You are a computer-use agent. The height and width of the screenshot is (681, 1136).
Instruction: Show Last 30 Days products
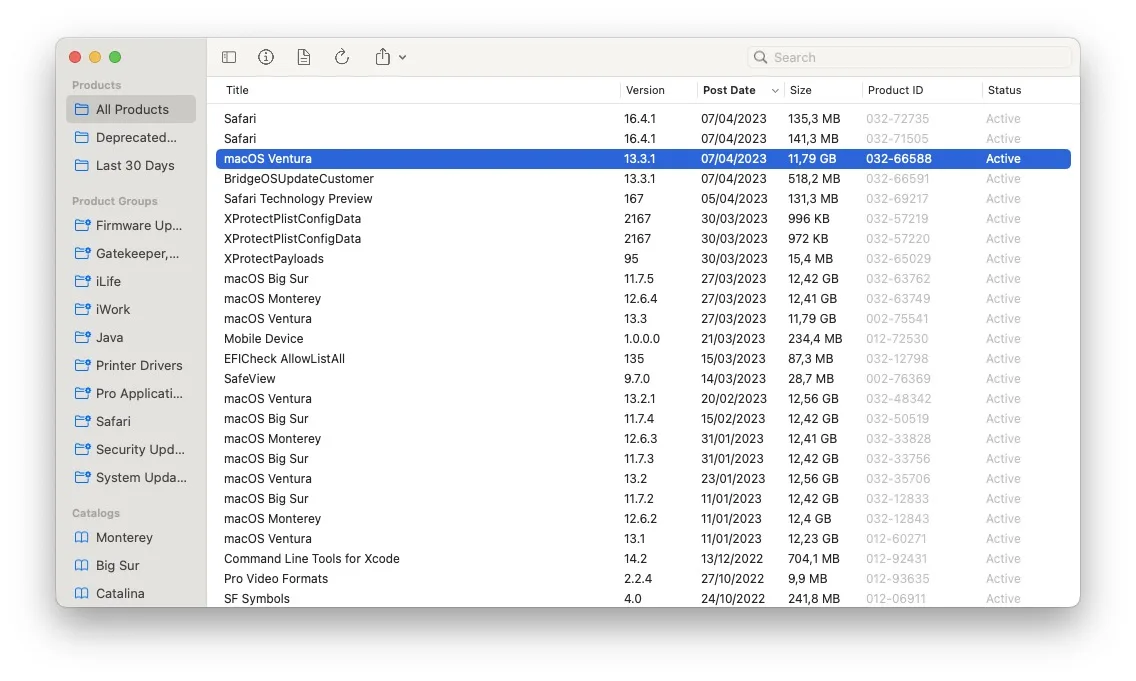pos(131,165)
